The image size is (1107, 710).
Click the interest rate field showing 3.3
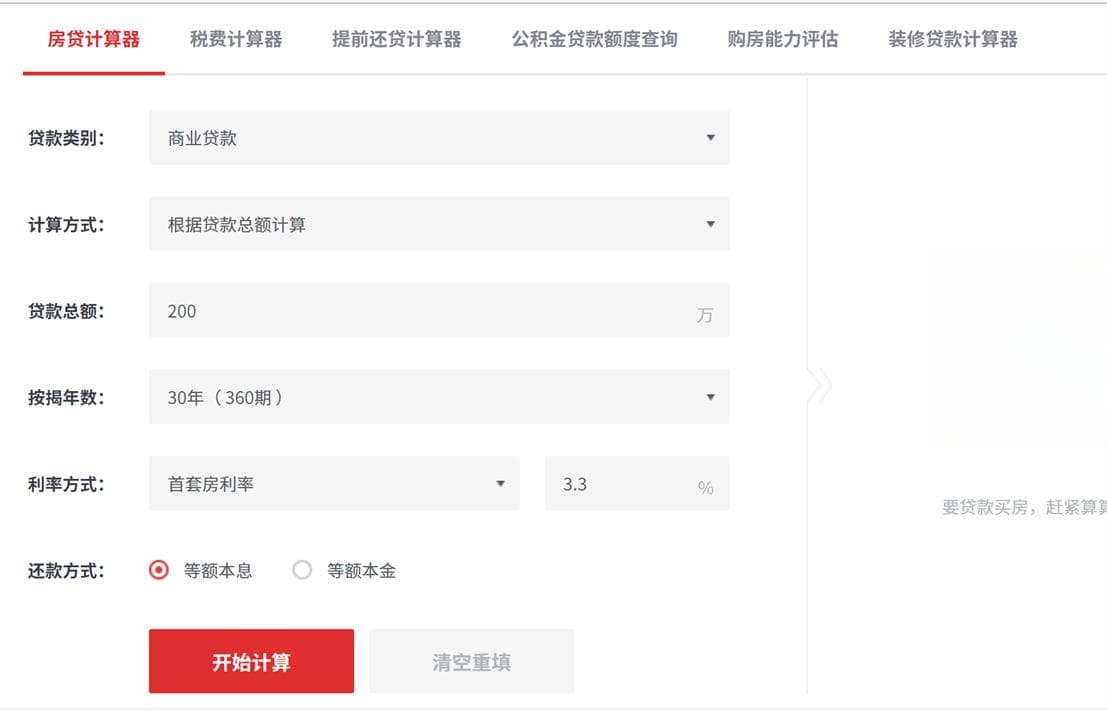637,483
